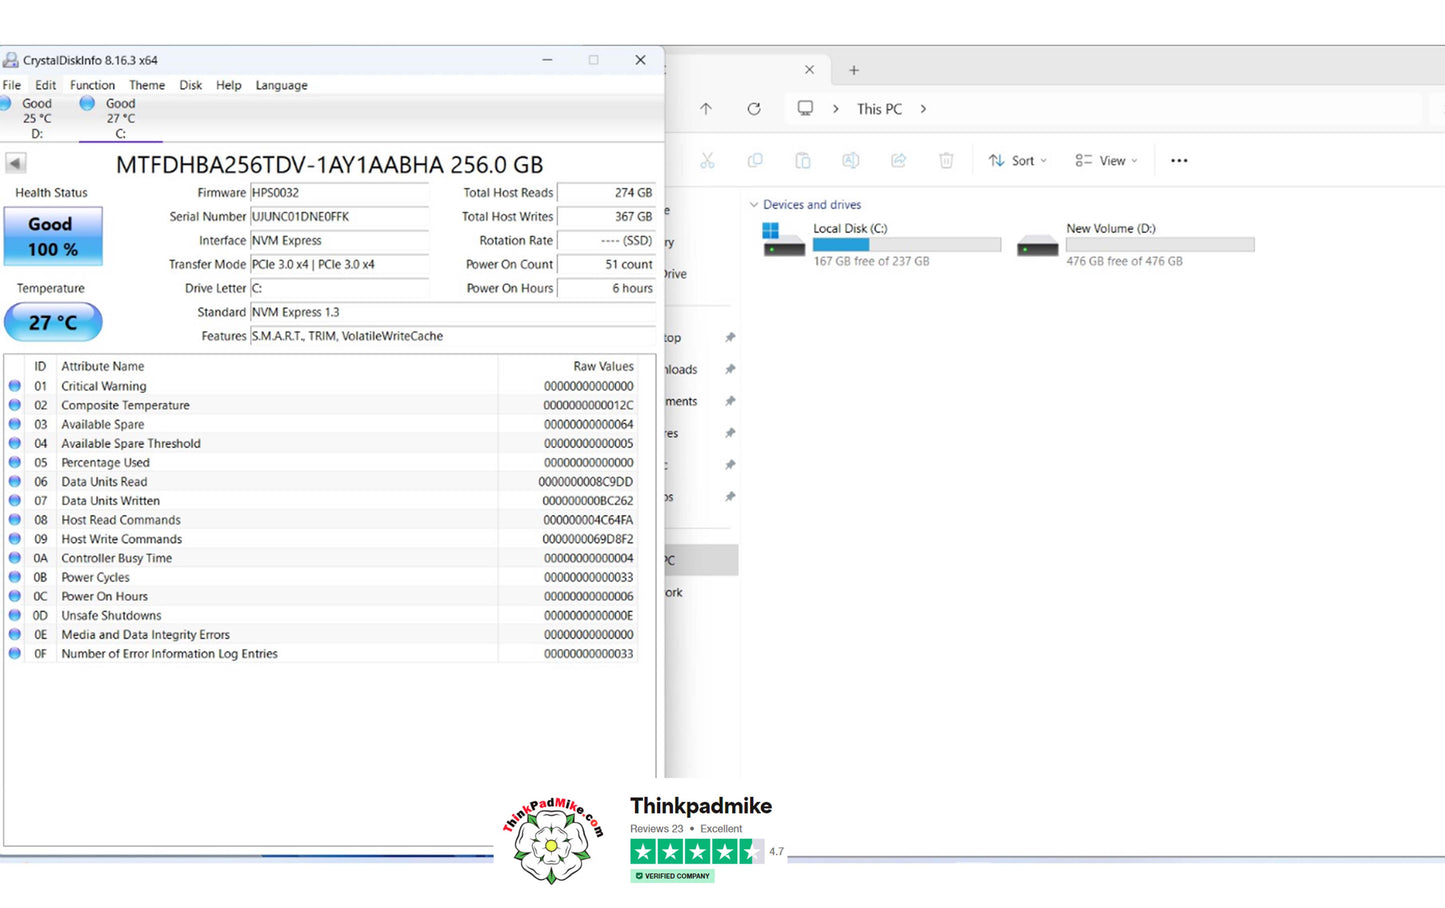1445x908 pixels.
Task: Open the Theme menu
Action: [x=147, y=85]
